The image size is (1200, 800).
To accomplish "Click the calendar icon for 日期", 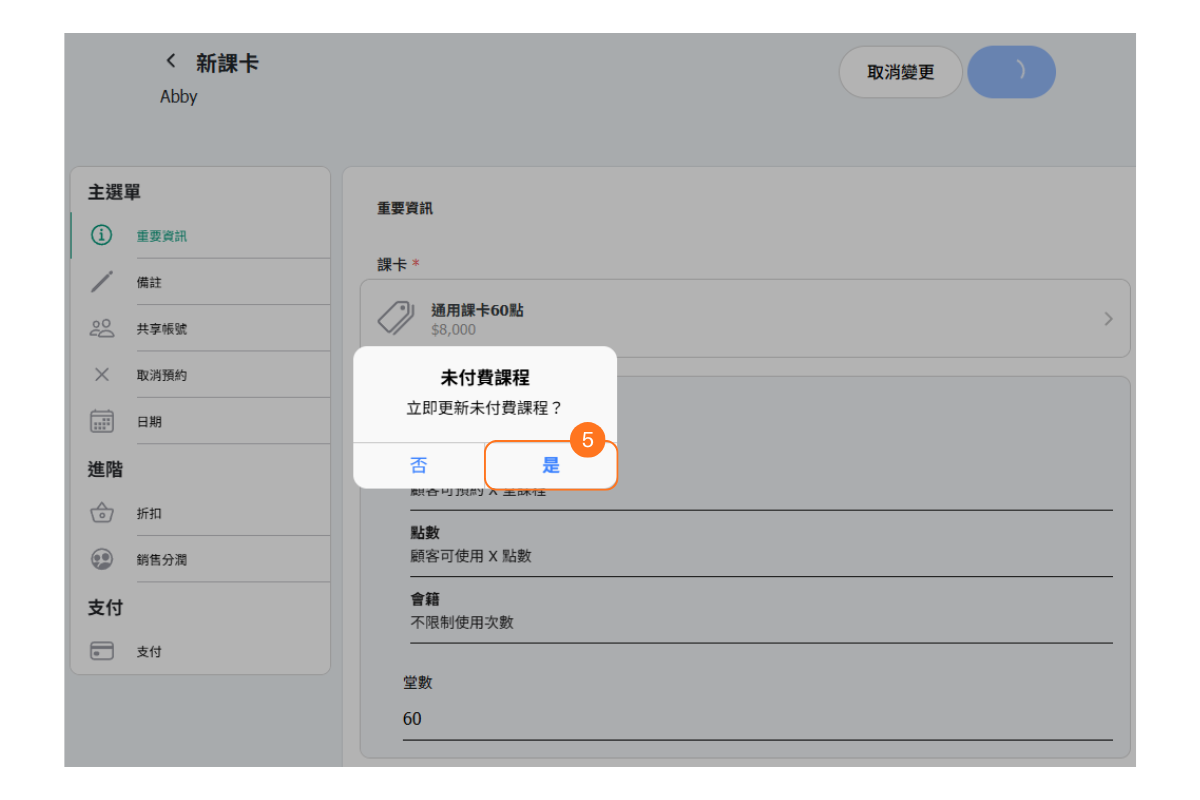I will [x=101, y=421].
